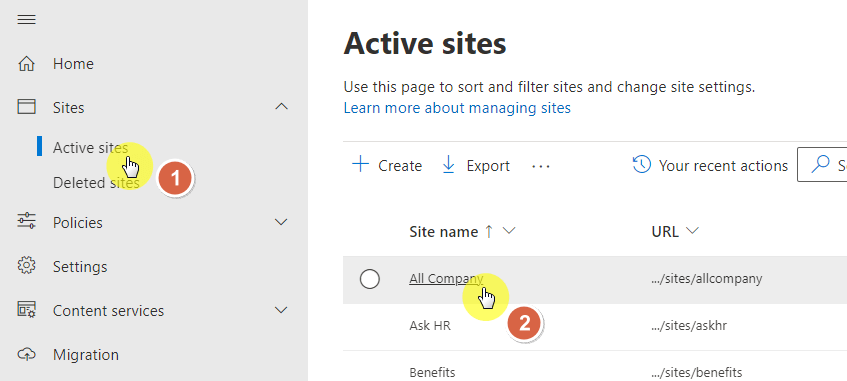Click the Content services icon
The image size is (847, 381).
click(x=26, y=310)
